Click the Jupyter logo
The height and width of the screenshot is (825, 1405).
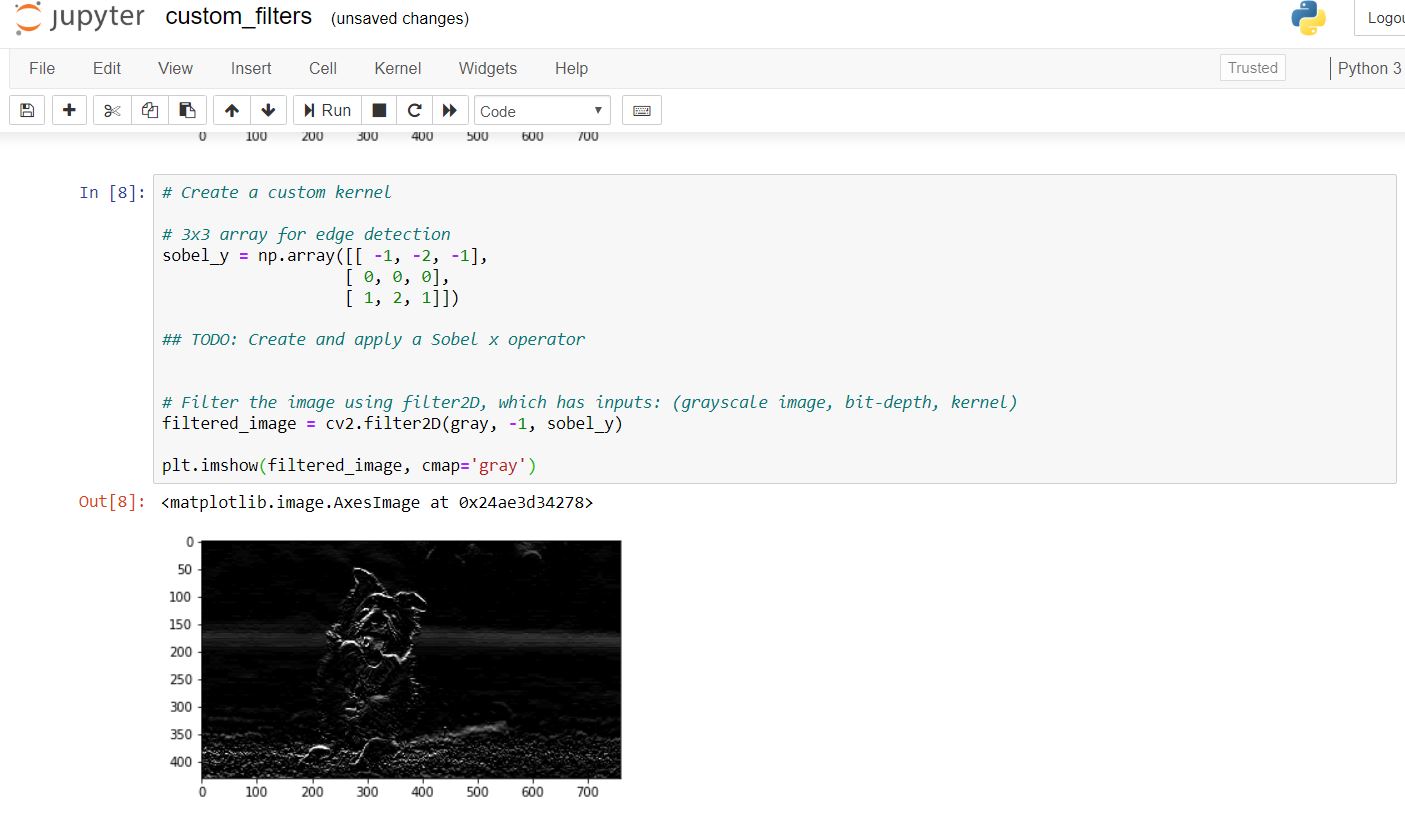(80, 18)
